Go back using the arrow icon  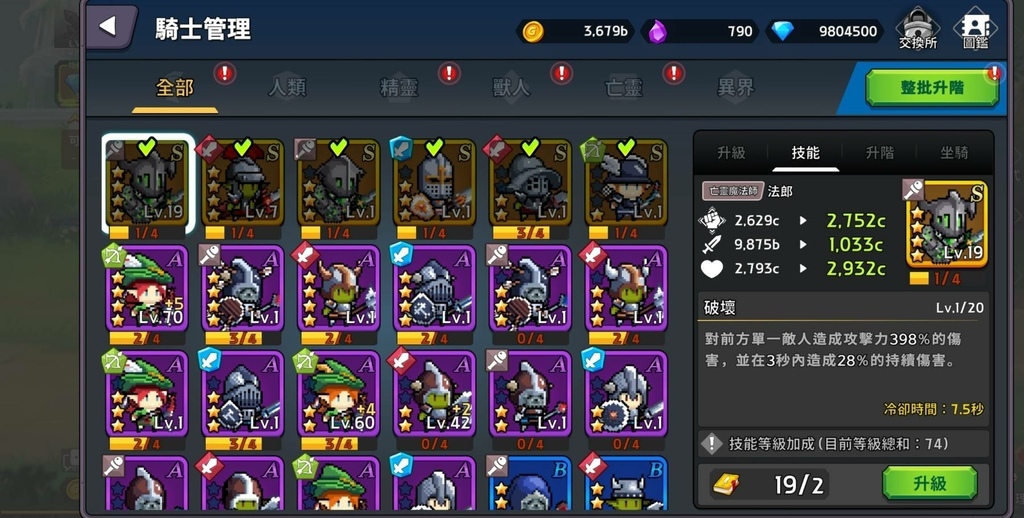[x=110, y=27]
